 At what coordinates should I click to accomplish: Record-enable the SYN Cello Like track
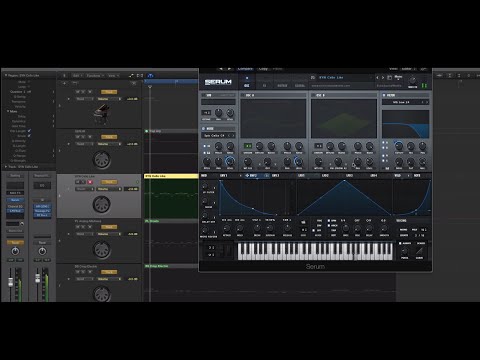pyautogui.click(x=90, y=182)
